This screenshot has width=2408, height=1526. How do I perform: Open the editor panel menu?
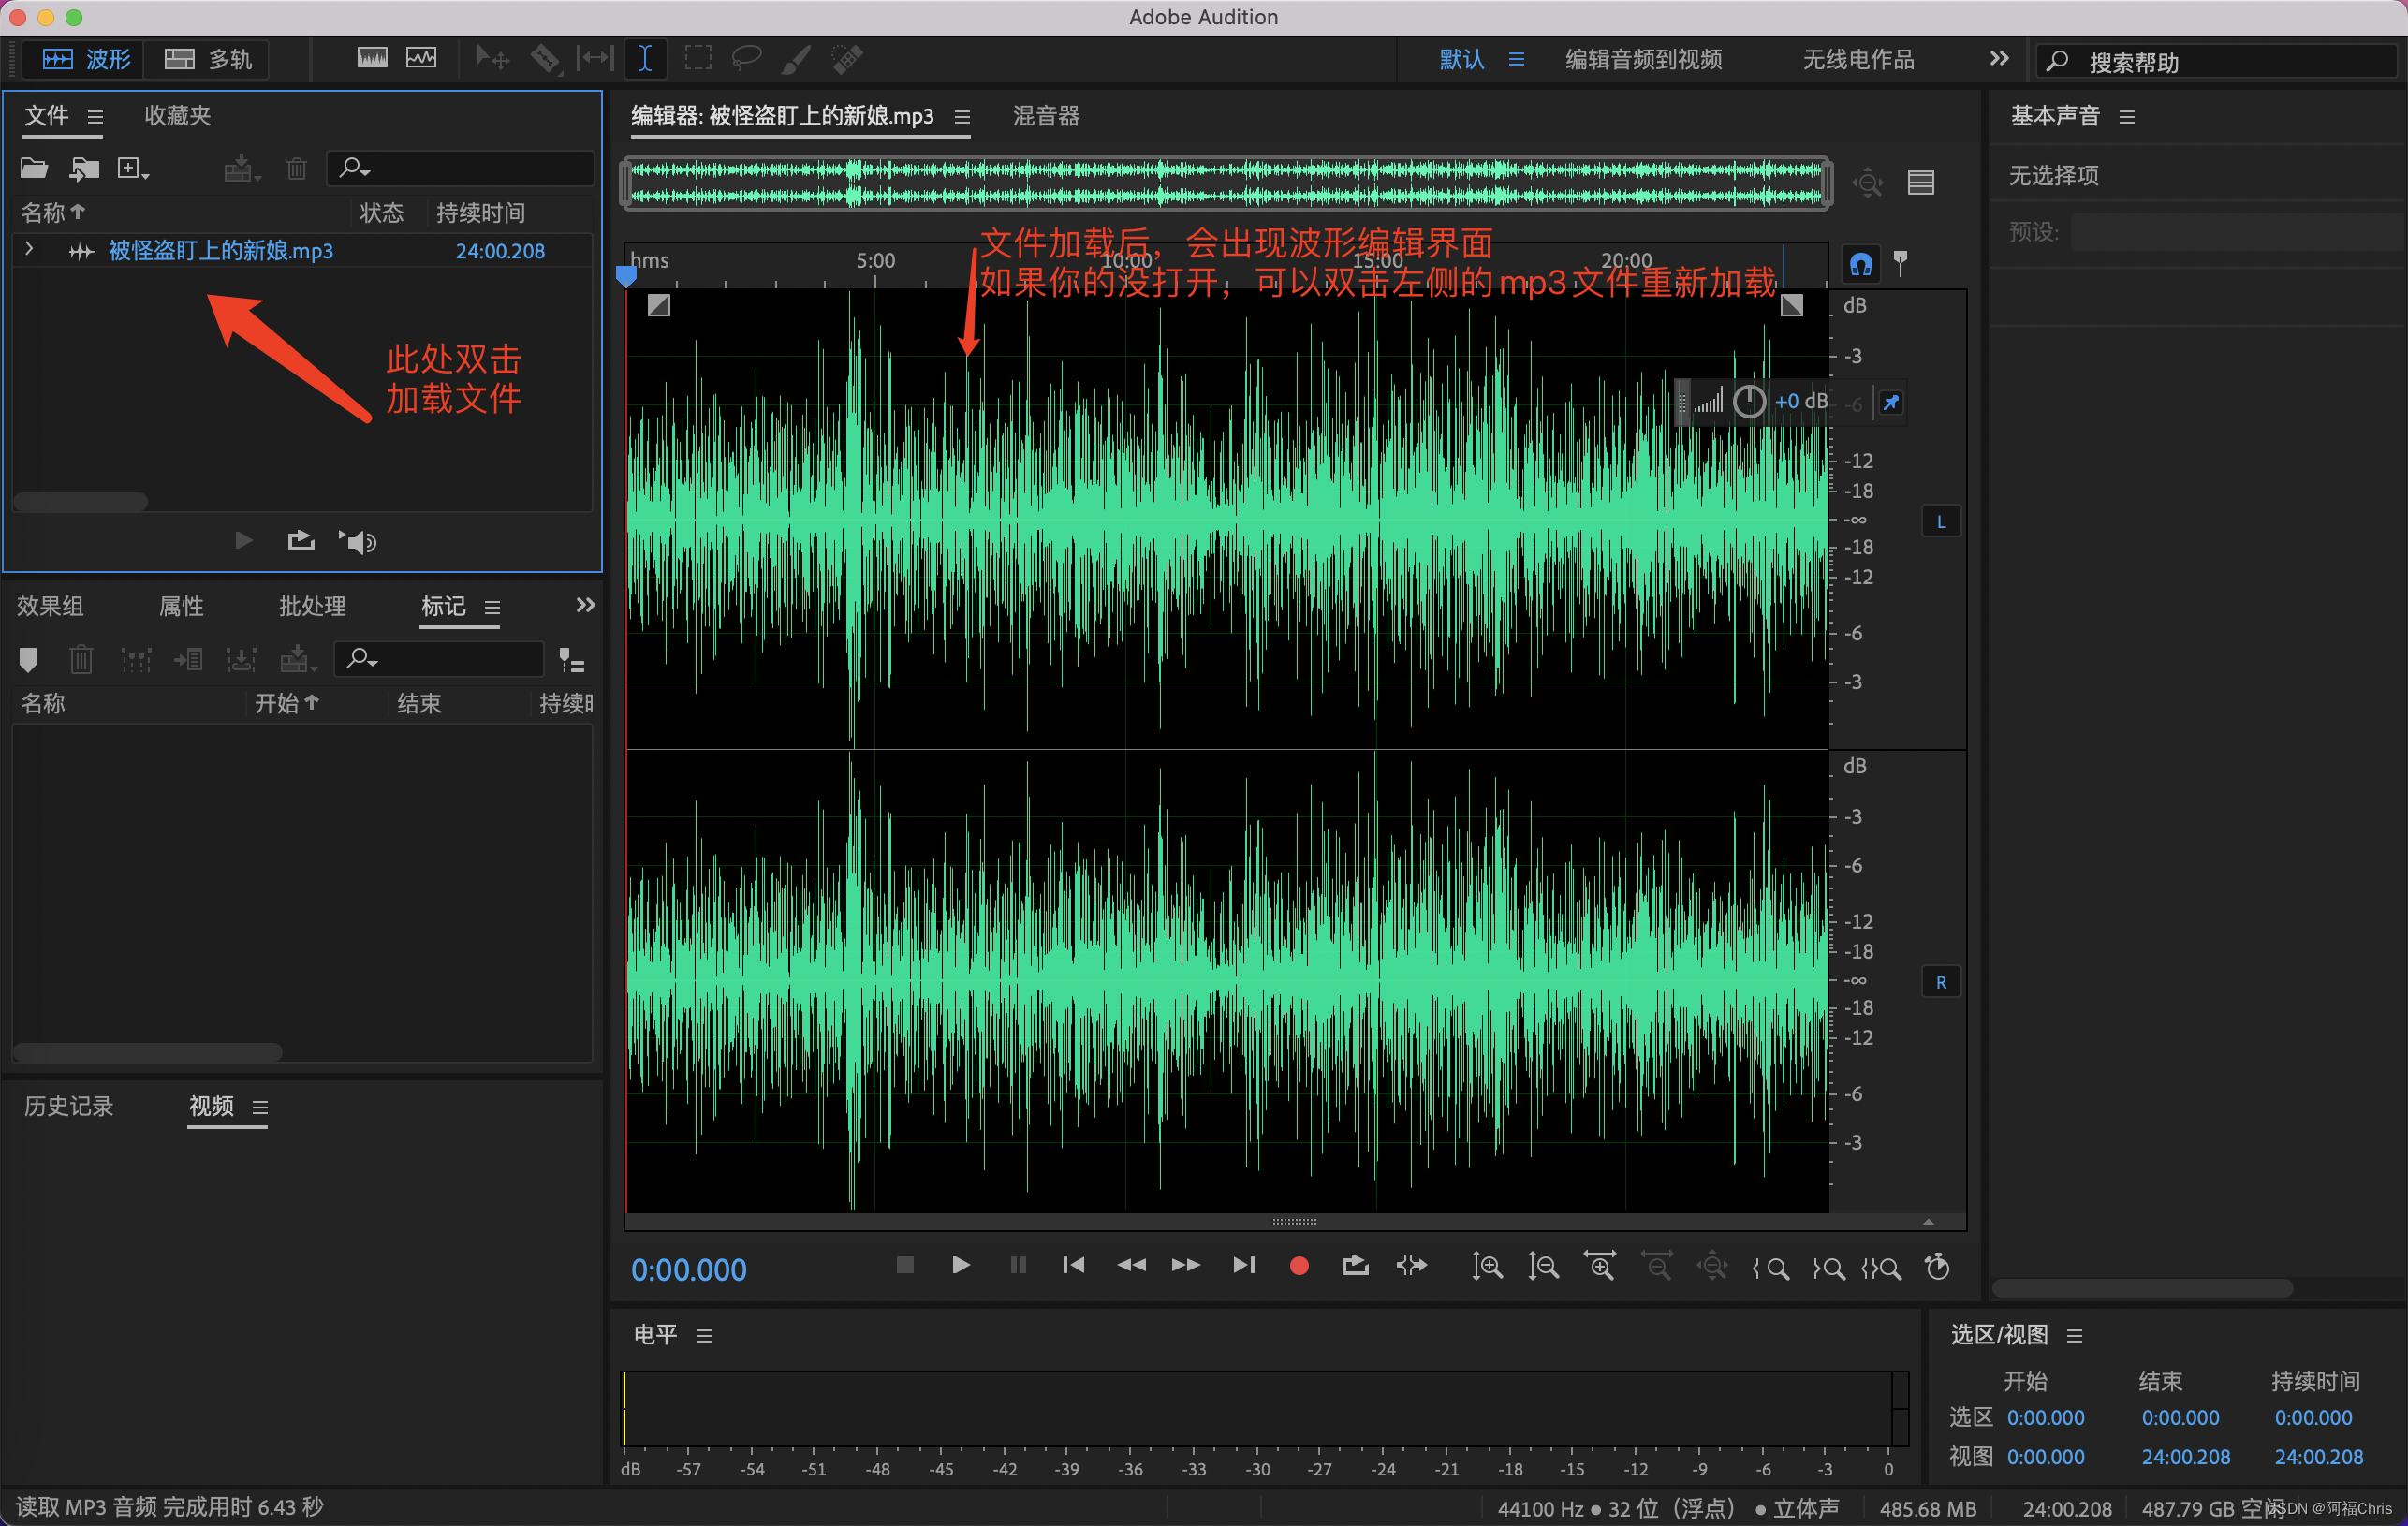point(962,117)
